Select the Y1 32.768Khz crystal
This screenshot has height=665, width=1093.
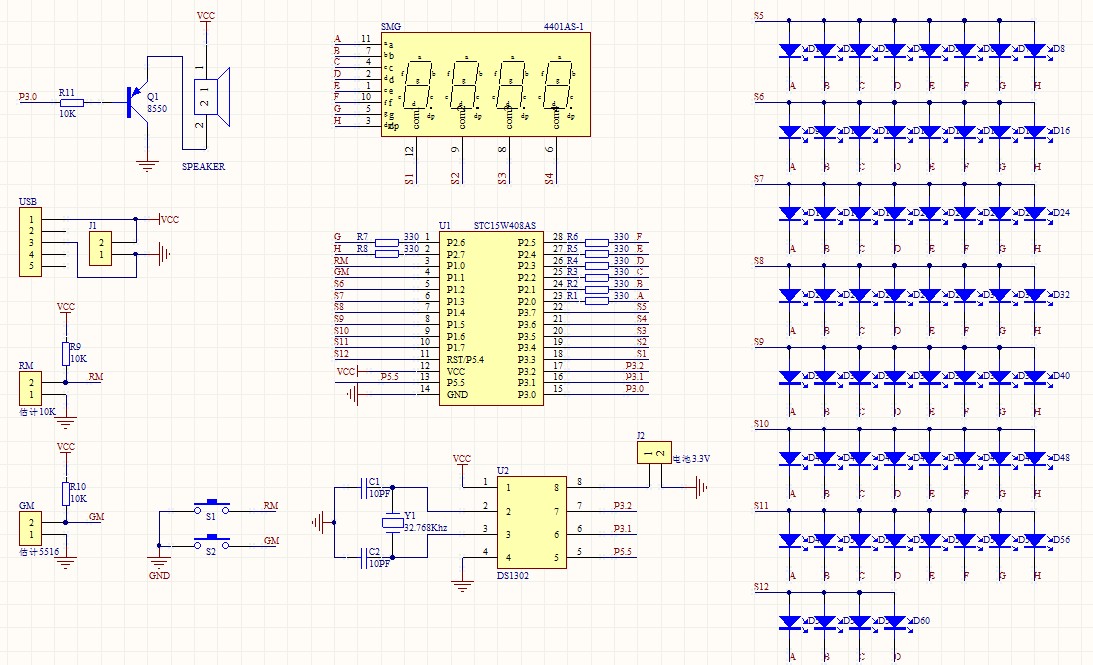click(x=392, y=524)
